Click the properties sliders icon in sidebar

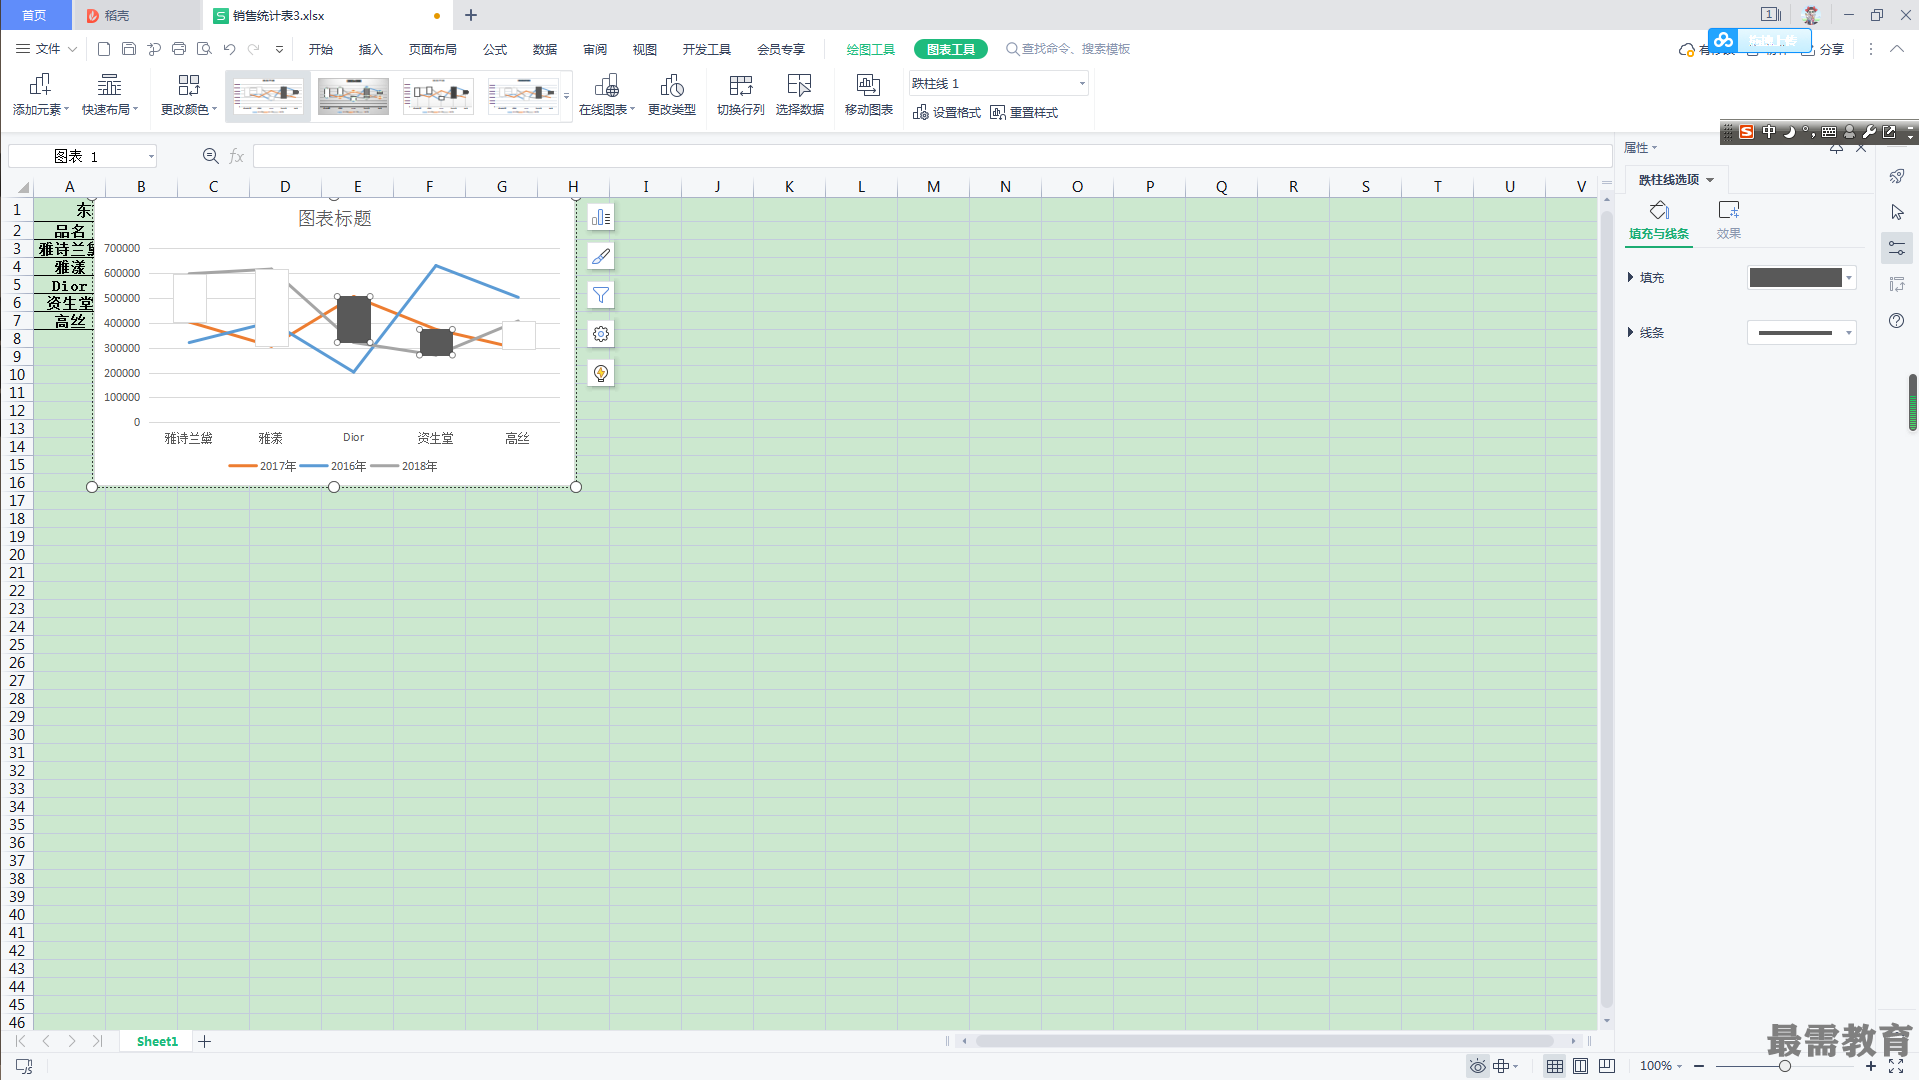coord(1897,248)
